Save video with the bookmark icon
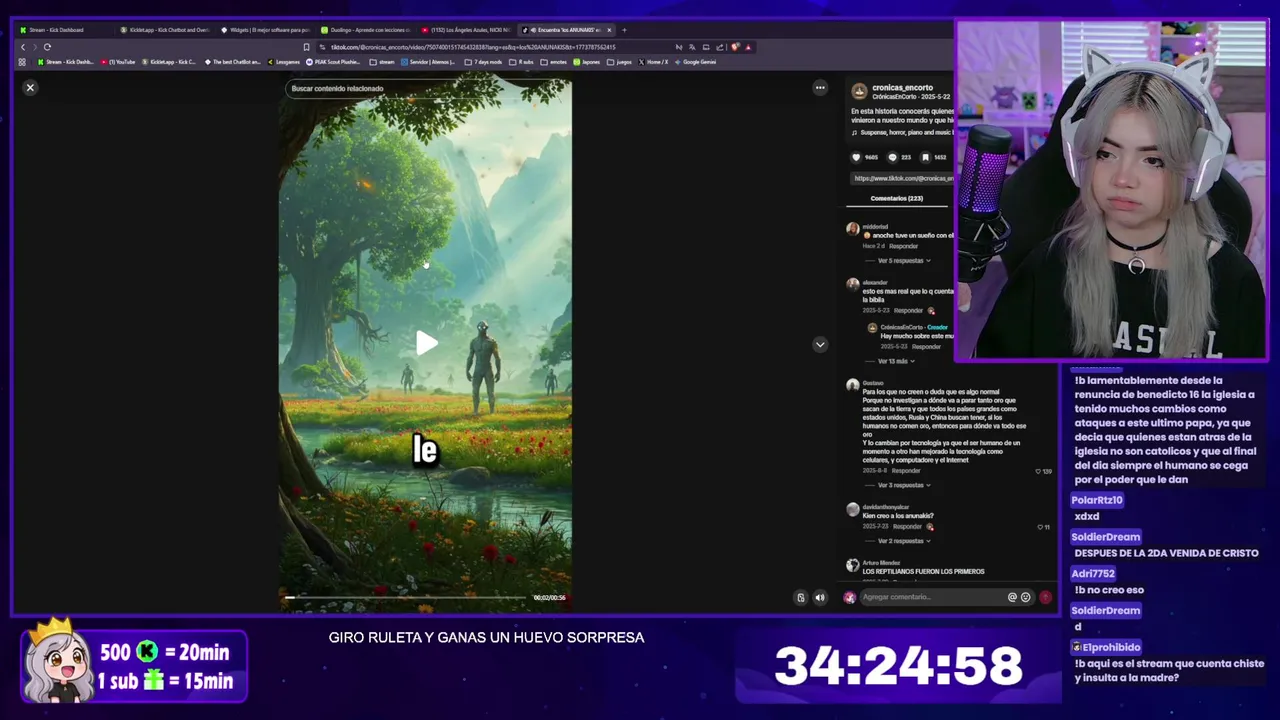This screenshot has height=720, width=1280. (x=926, y=157)
